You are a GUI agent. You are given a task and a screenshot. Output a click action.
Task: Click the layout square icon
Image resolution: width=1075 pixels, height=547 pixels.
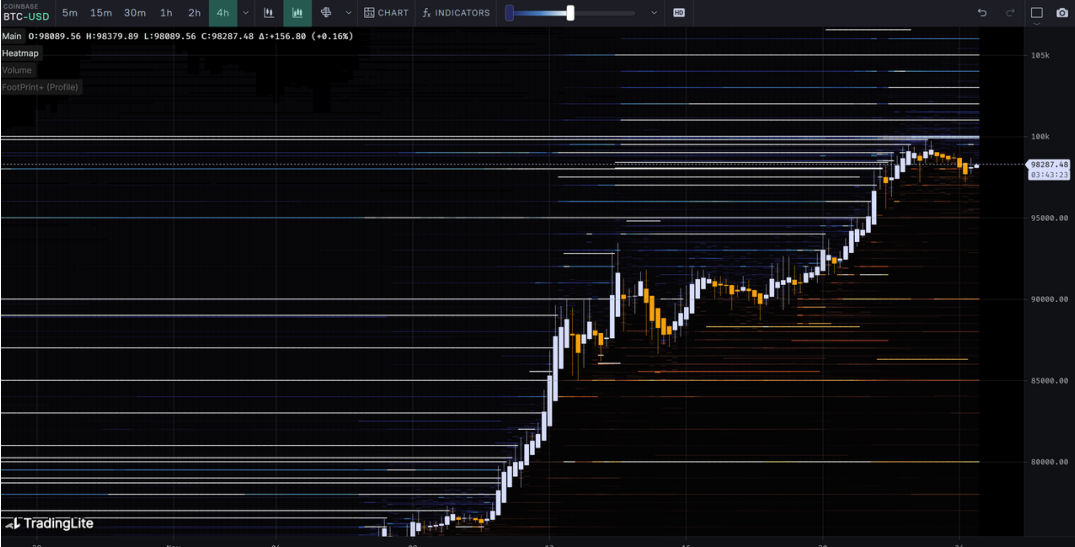[1037, 13]
